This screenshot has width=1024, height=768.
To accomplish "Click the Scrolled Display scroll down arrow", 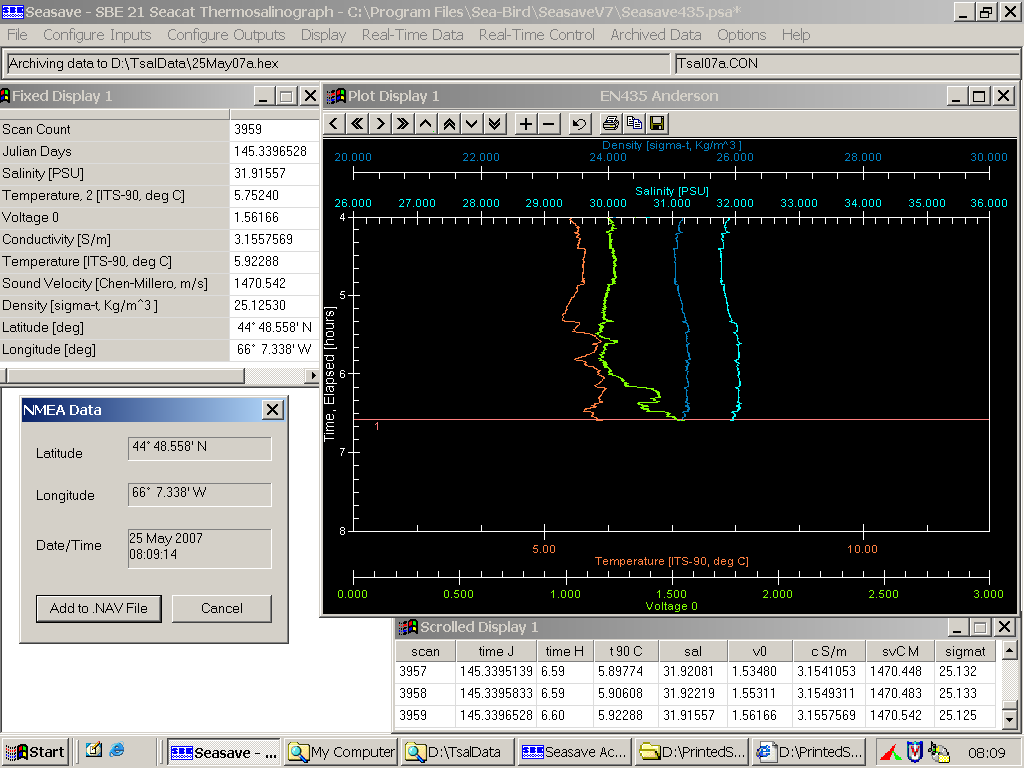I will coord(1009,720).
